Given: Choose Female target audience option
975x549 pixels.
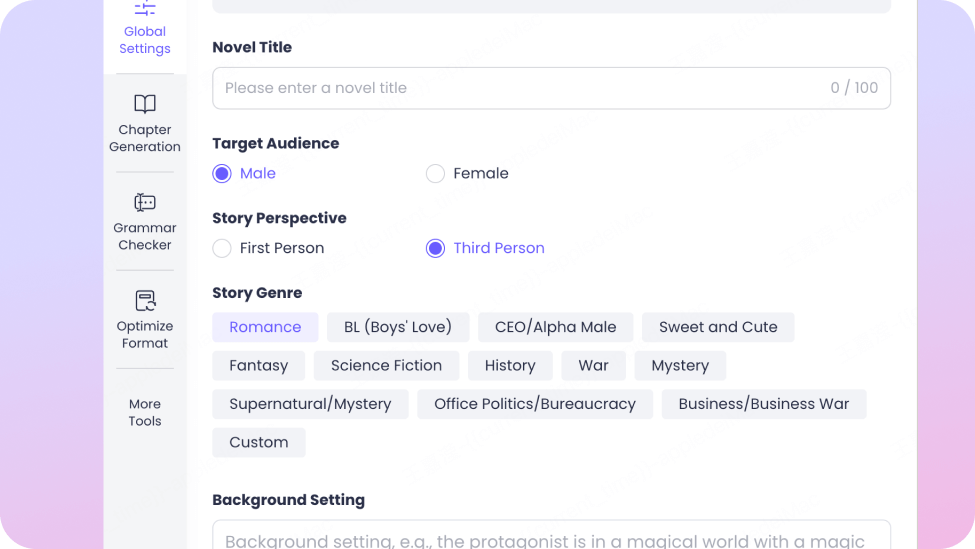Looking at the screenshot, I should pyautogui.click(x=435, y=174).
